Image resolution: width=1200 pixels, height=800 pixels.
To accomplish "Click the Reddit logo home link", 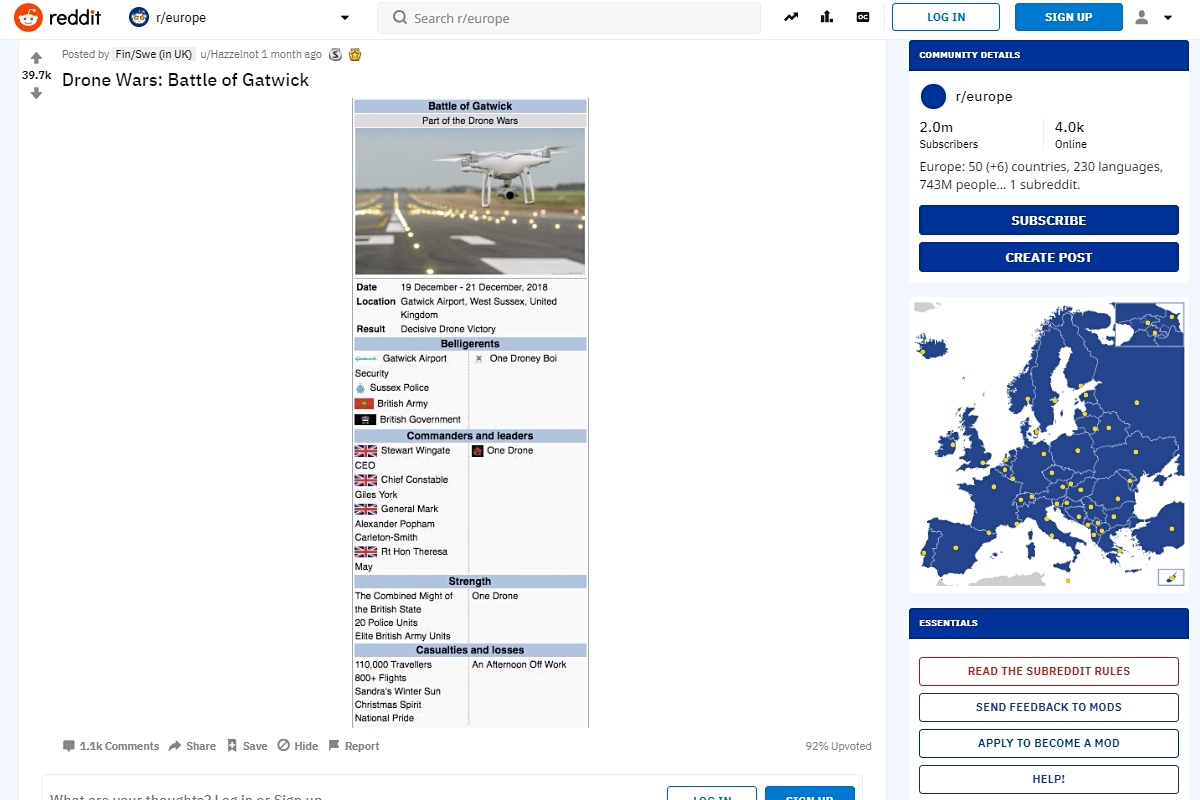I will (x=58, y=17).
